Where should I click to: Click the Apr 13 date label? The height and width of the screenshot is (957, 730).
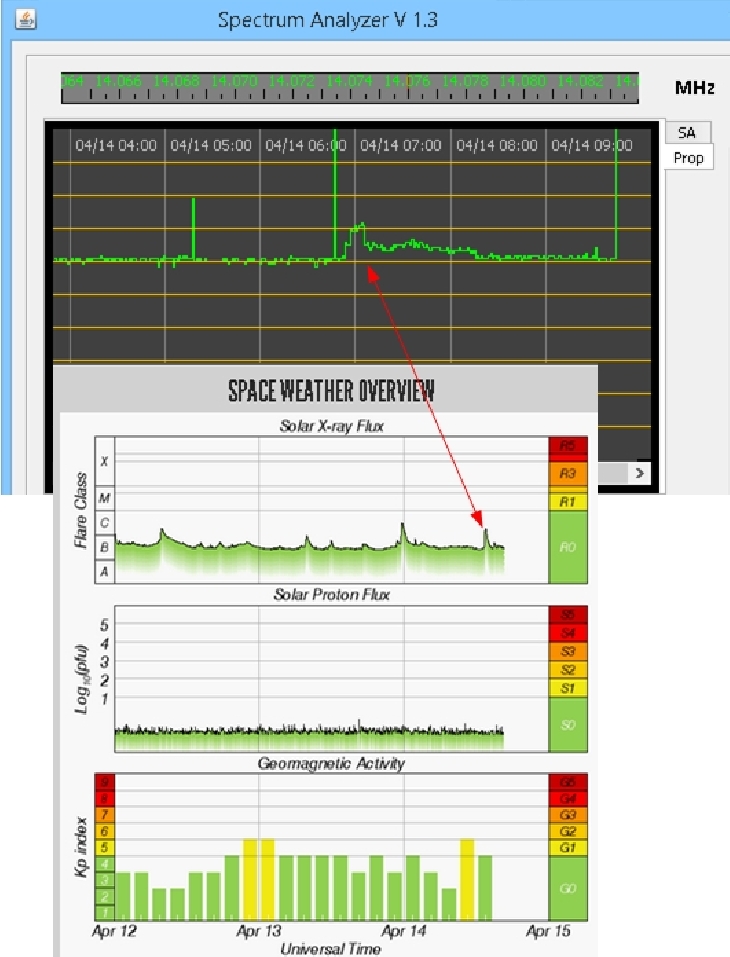click(261, 930)
